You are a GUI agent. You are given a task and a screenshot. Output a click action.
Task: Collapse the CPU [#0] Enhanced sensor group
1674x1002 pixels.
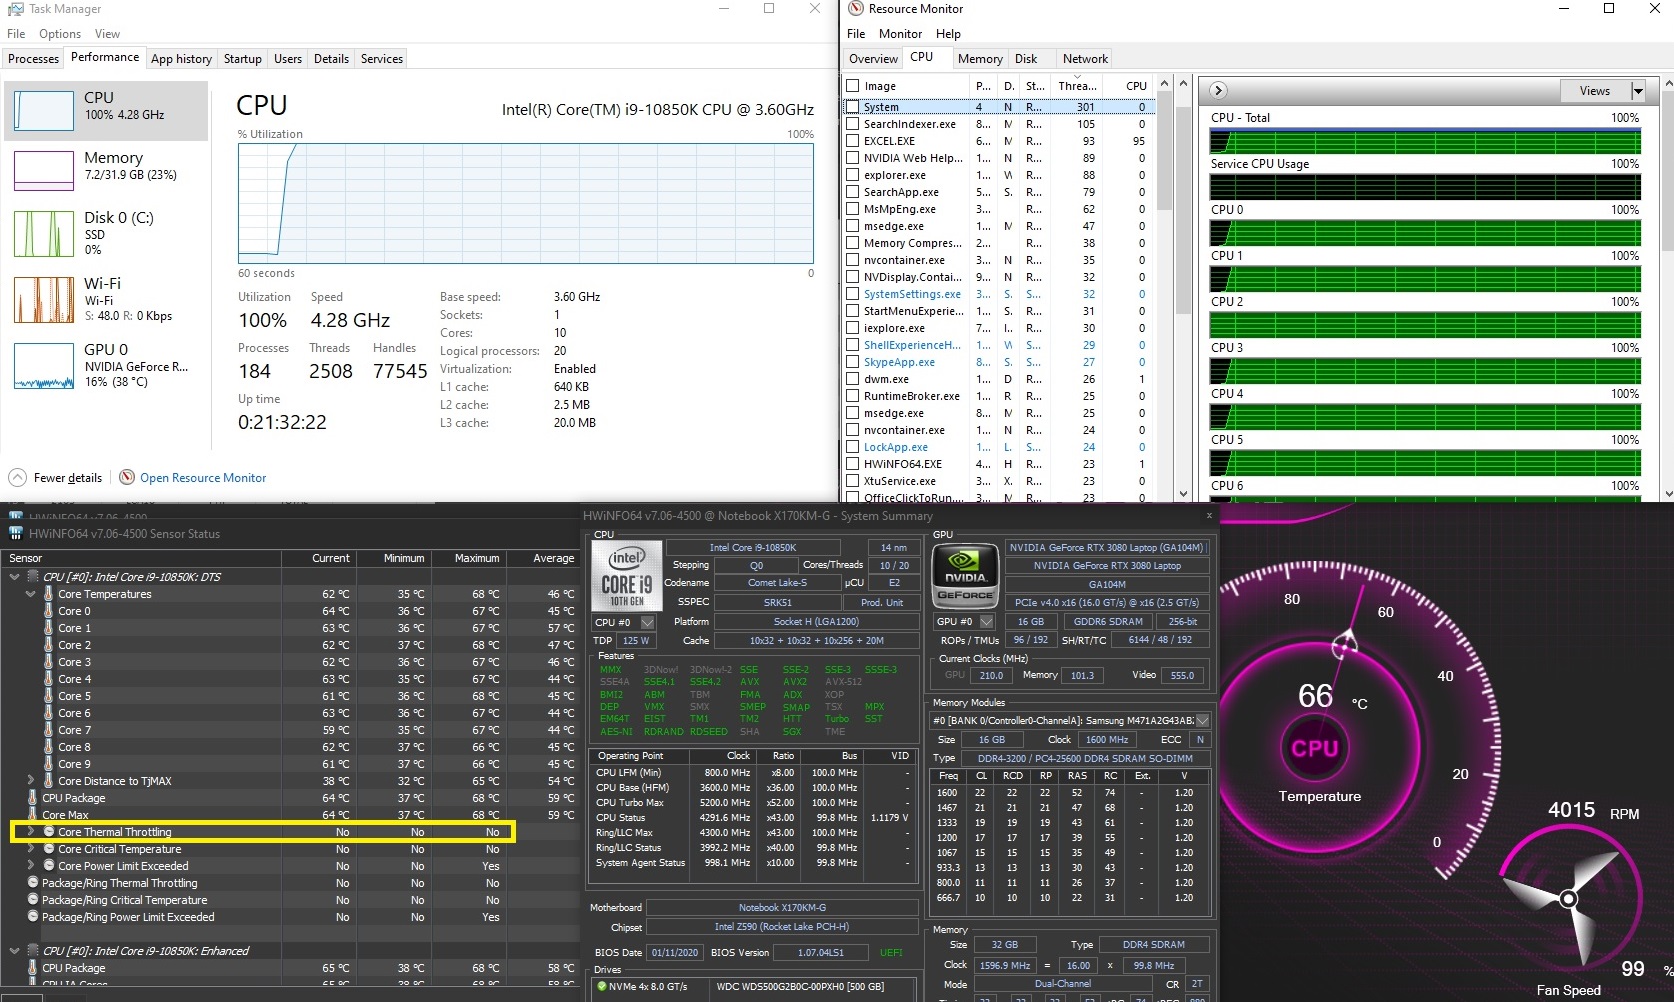tap(14, 951)
